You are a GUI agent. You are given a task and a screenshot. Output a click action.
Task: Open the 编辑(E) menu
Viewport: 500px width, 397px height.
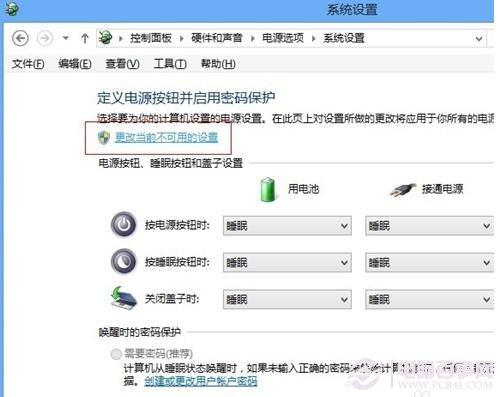click(x=75, y=63)
